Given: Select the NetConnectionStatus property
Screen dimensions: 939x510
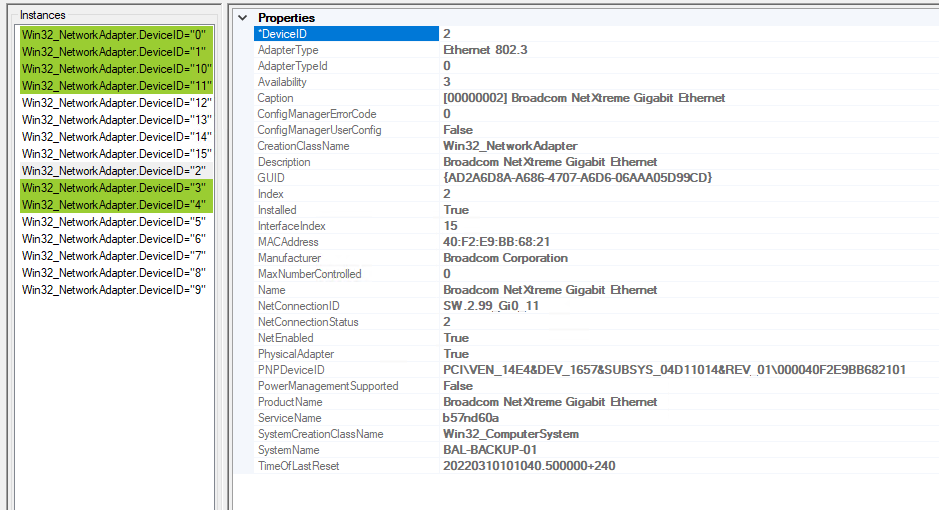Looking at the screenshot, I should 308,322.
